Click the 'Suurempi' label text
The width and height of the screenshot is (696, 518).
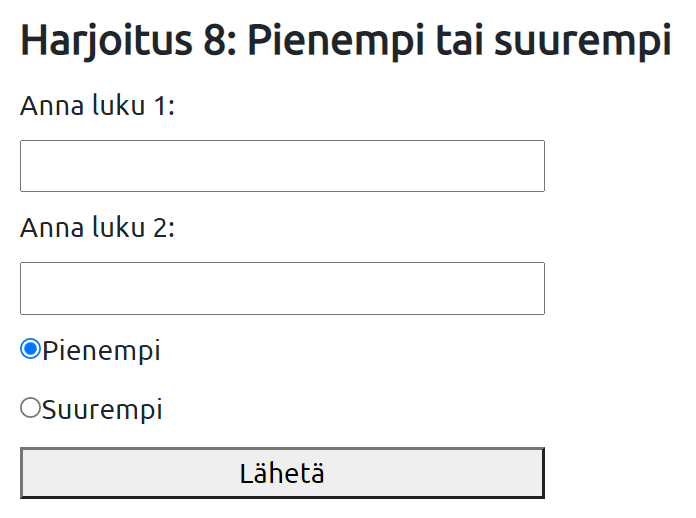point(102,410)
